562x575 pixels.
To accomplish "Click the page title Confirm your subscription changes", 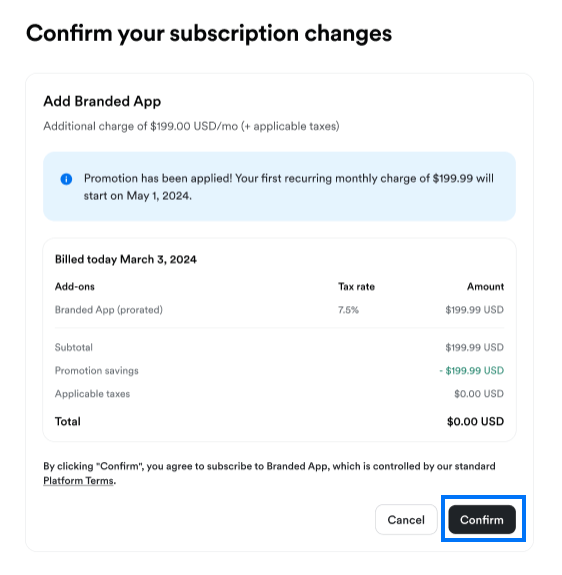I will coord(209,33).
